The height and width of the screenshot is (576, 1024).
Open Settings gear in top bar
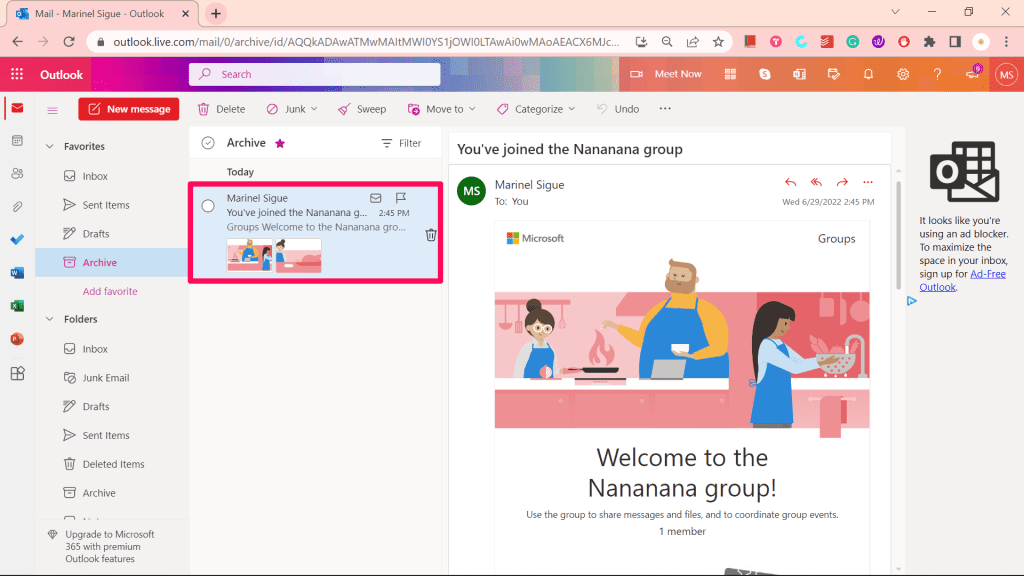click(x=903, y=74)
